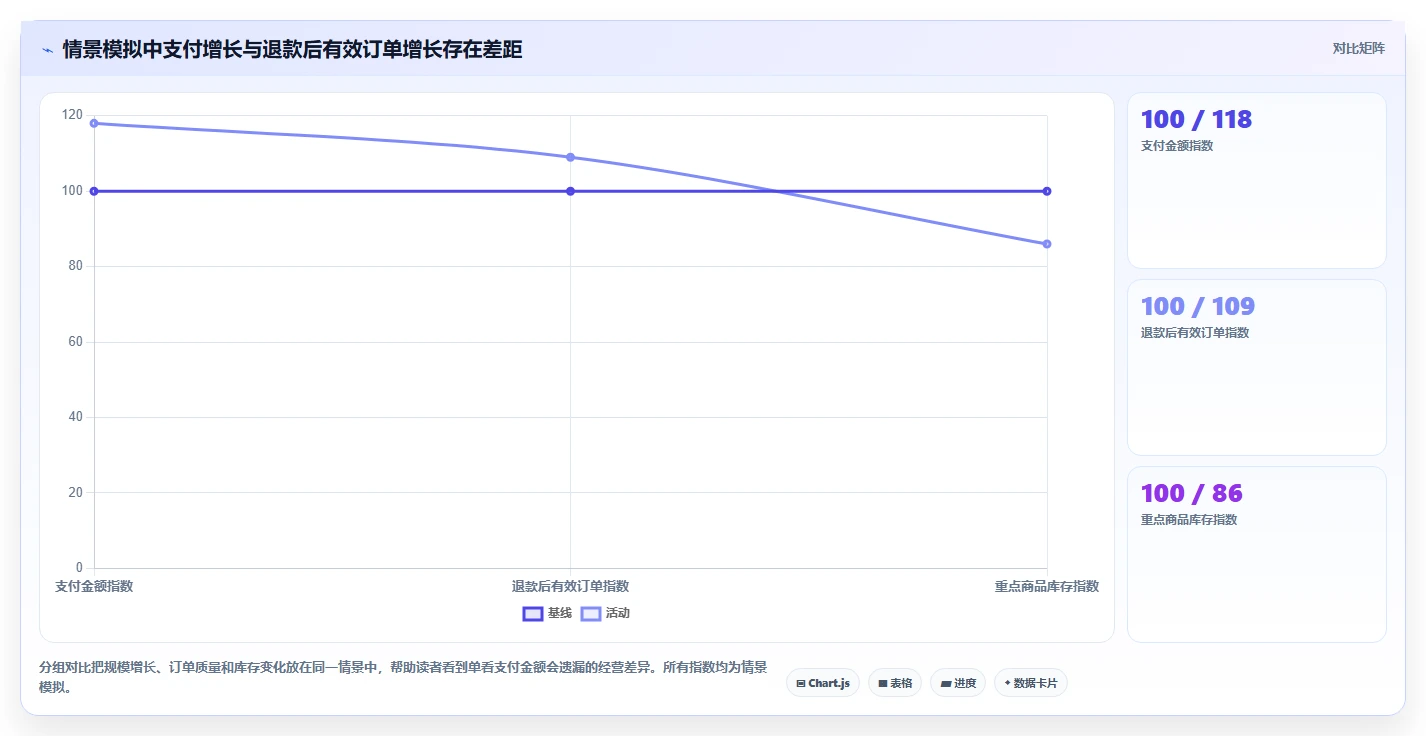Click the 支付金额指数 label in the card
The height and width of the screenshot is (736, 1426).
pyautogui.click(x=1177, y=146)
